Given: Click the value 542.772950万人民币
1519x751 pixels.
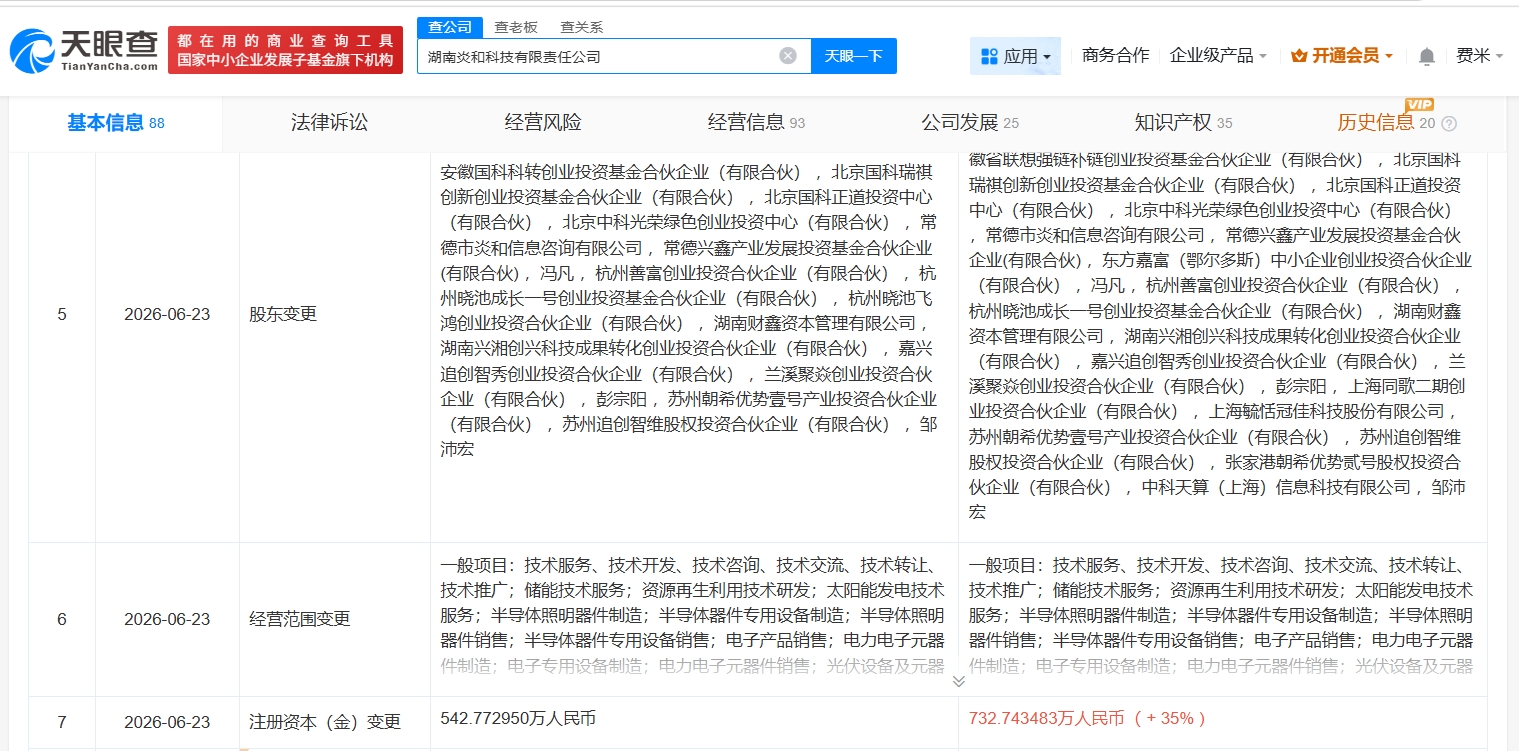Looking at the screenshot, I should coord(520,718).
